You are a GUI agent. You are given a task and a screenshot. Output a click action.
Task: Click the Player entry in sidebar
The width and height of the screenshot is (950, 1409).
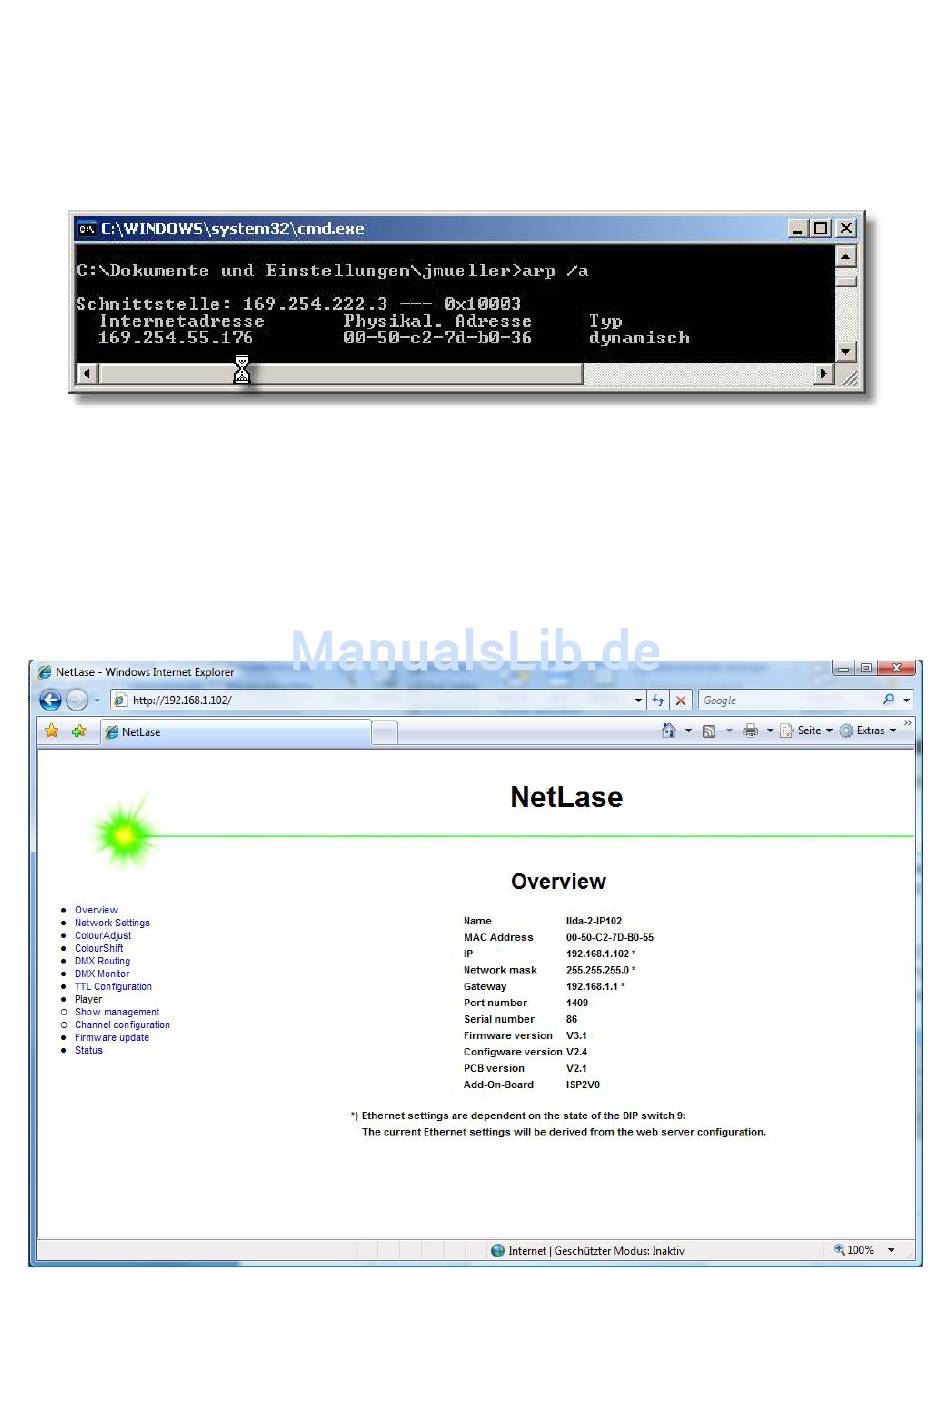click(x=88, y=999)
